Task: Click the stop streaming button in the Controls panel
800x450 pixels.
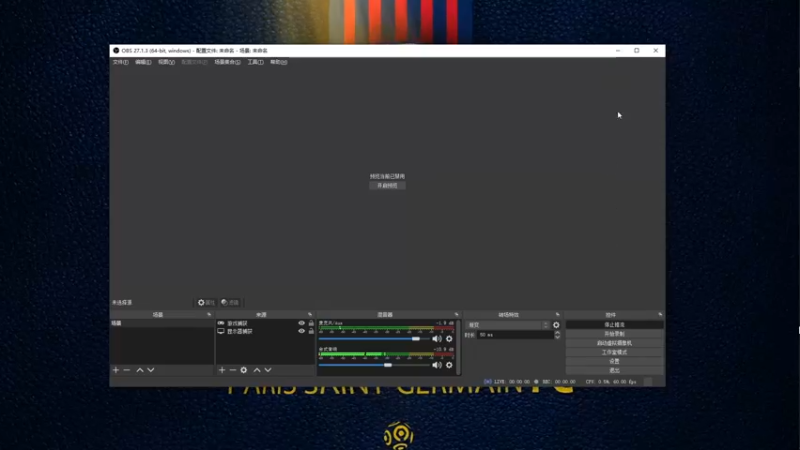Action: point(614,324)
